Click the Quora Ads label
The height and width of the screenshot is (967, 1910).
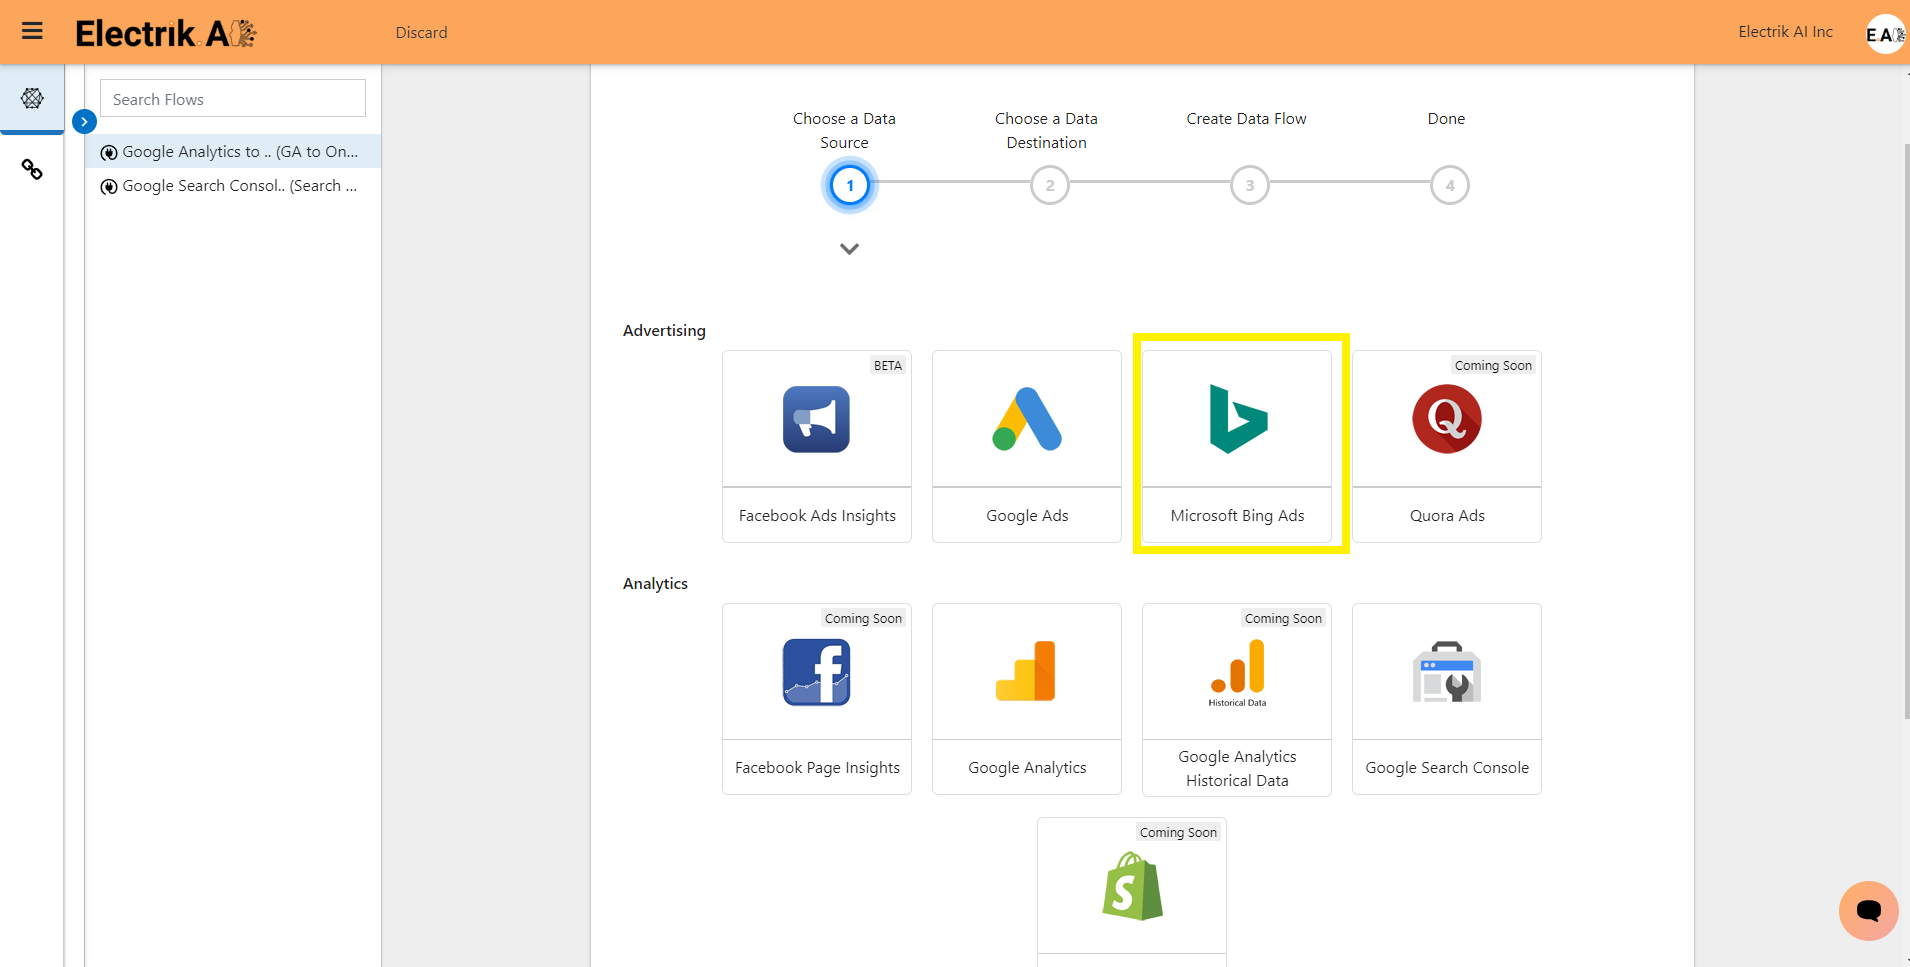pyautogui.click(x=1447, y=516)
